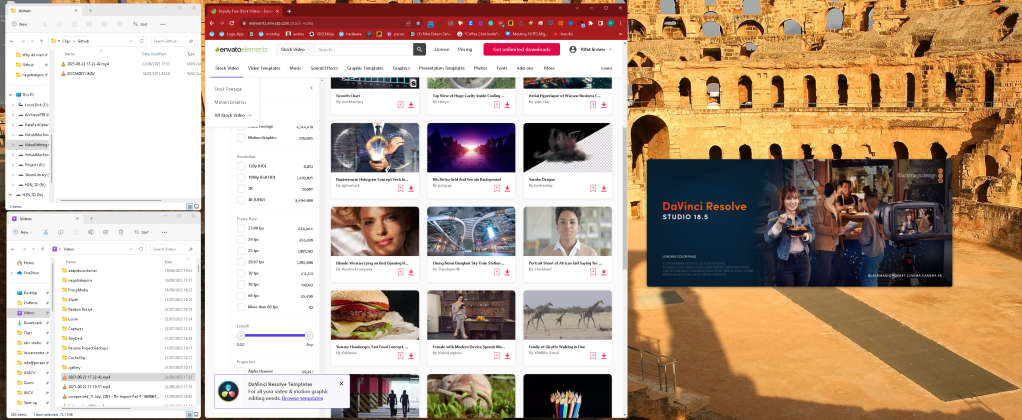Open a new Chrome tab
Viewport: 1022px width, 420px height.
[289, 11]
